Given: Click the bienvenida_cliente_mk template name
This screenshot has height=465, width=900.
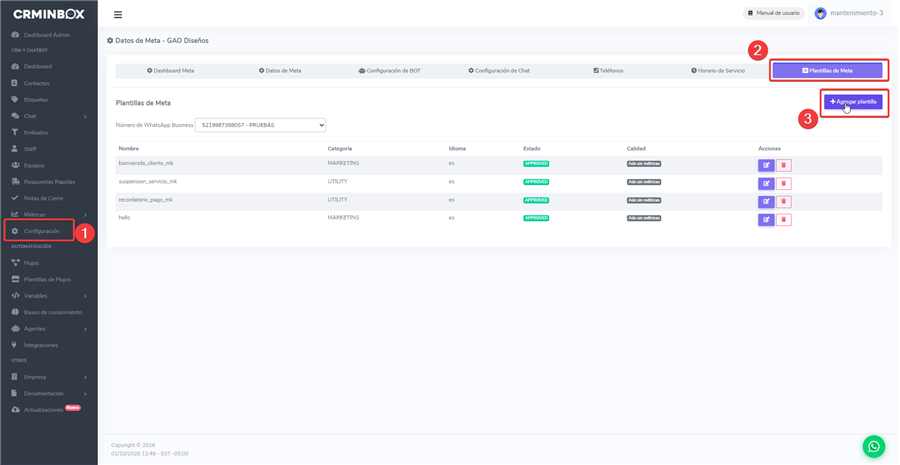Looking at the screenshot, I should pyautogui.click(x=146, y=164).
